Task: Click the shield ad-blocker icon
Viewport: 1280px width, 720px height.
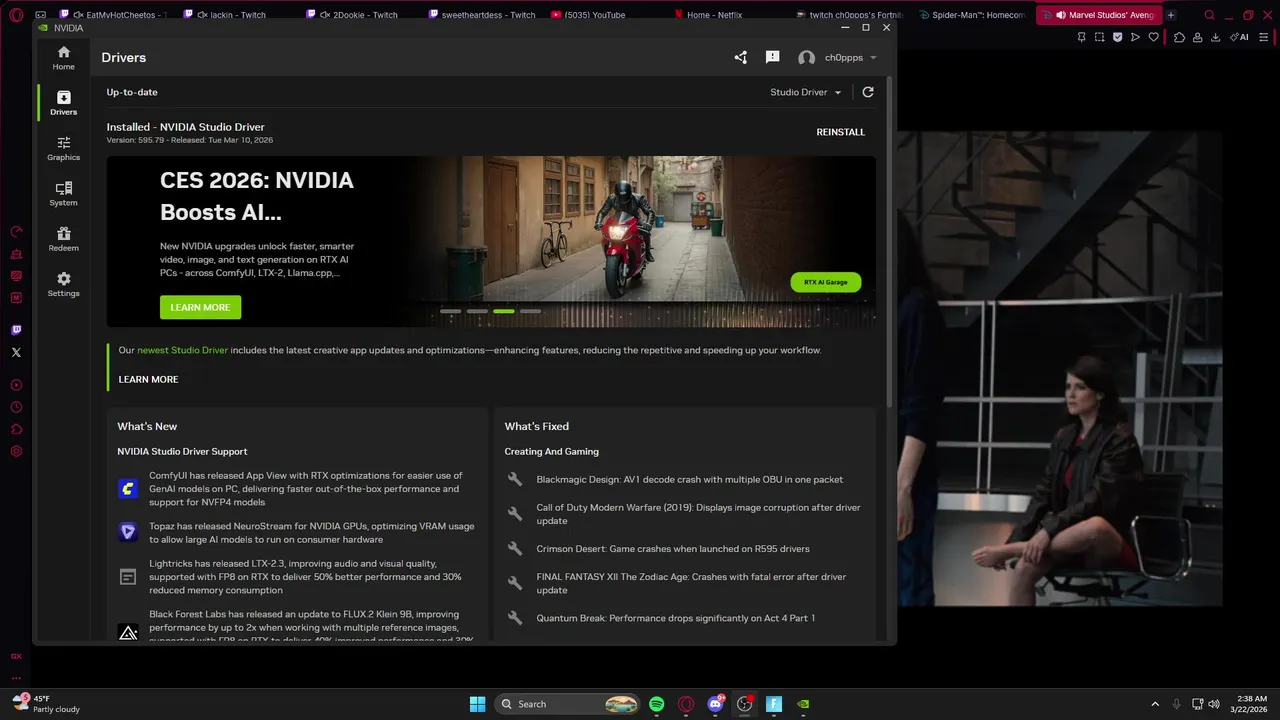Action: [x=1117, y=37]
